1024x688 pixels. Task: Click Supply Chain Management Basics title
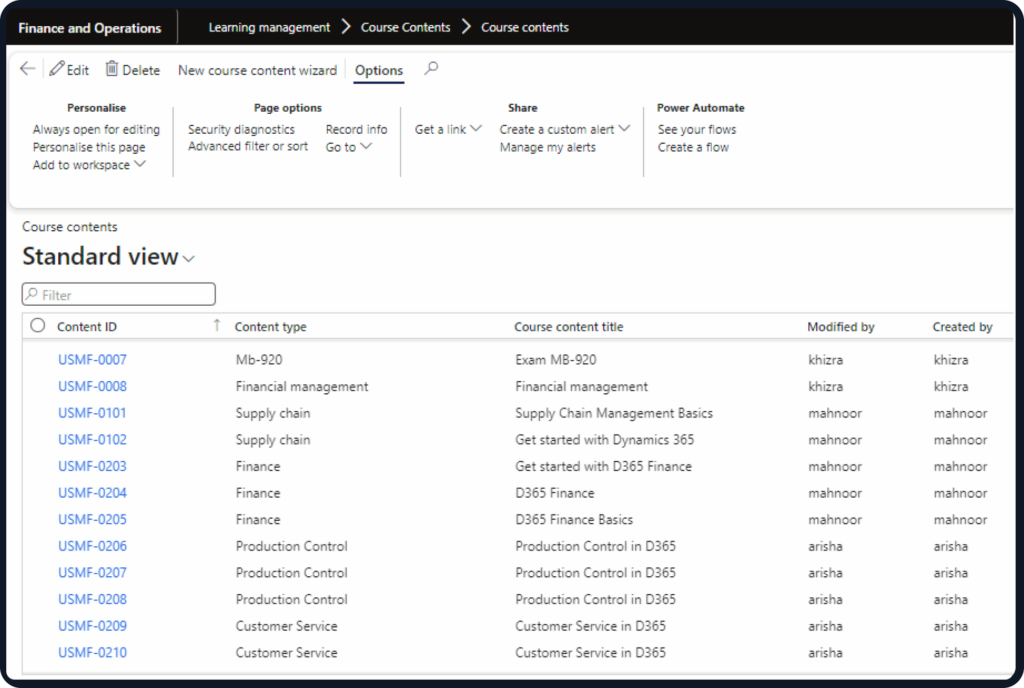614,413
